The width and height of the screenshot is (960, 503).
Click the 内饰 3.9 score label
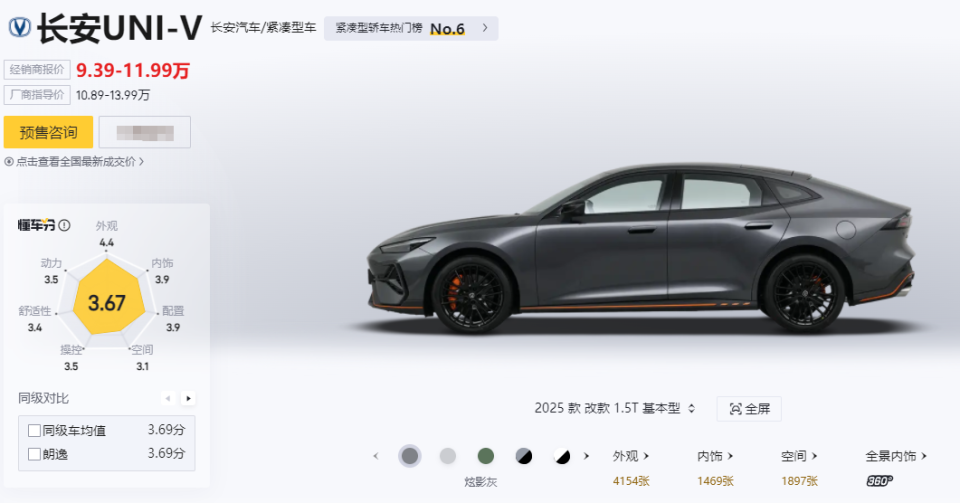coord(162,271)
